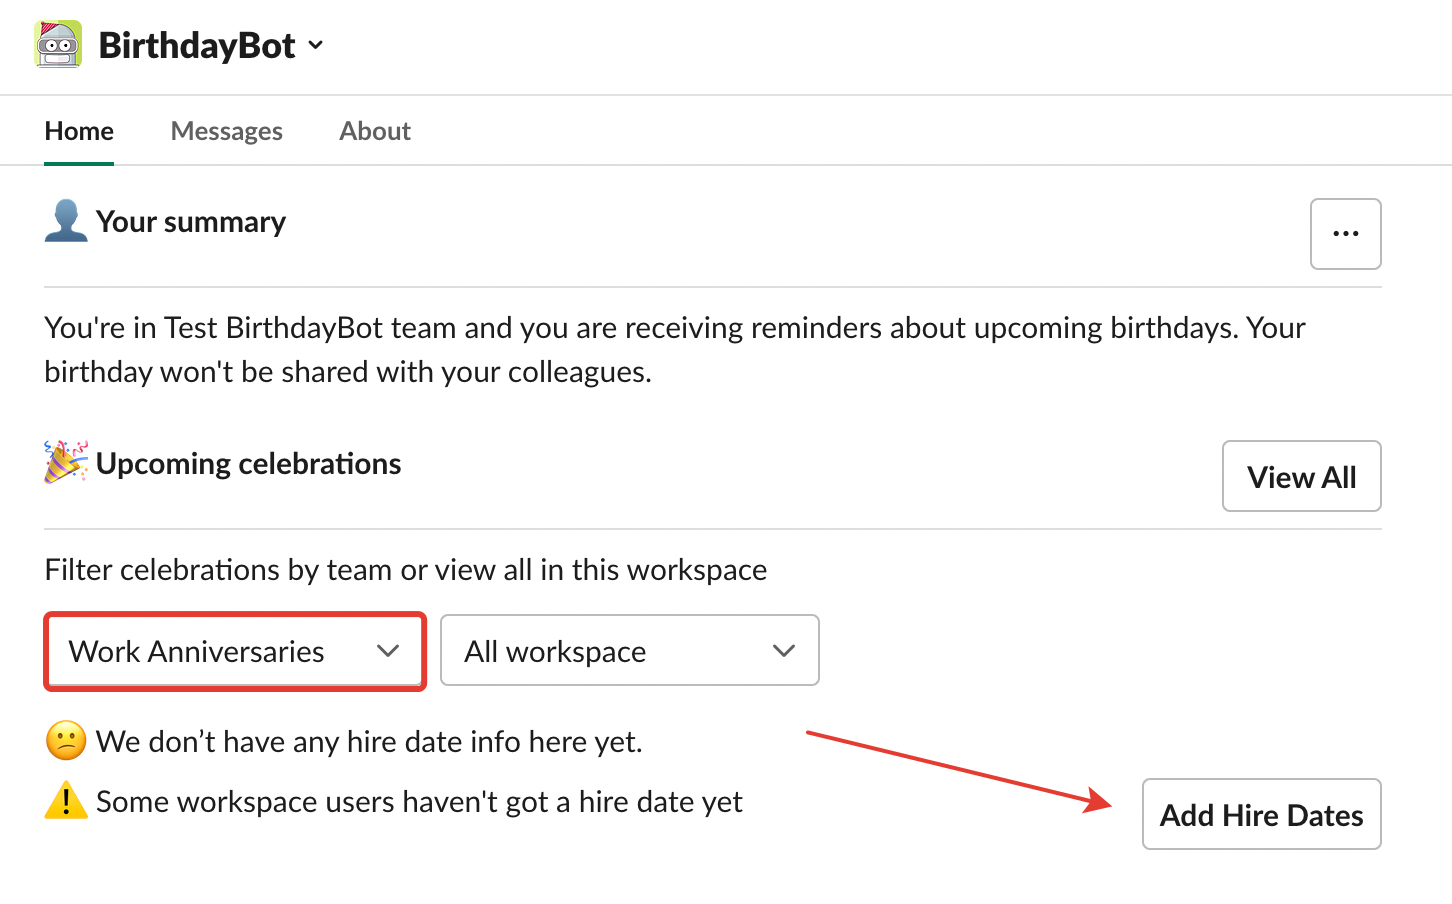The width and height of the screenshot is (1452, 904).
Task: Open the Work Anniversaries dropdown
Action: [x=235, y=651]
